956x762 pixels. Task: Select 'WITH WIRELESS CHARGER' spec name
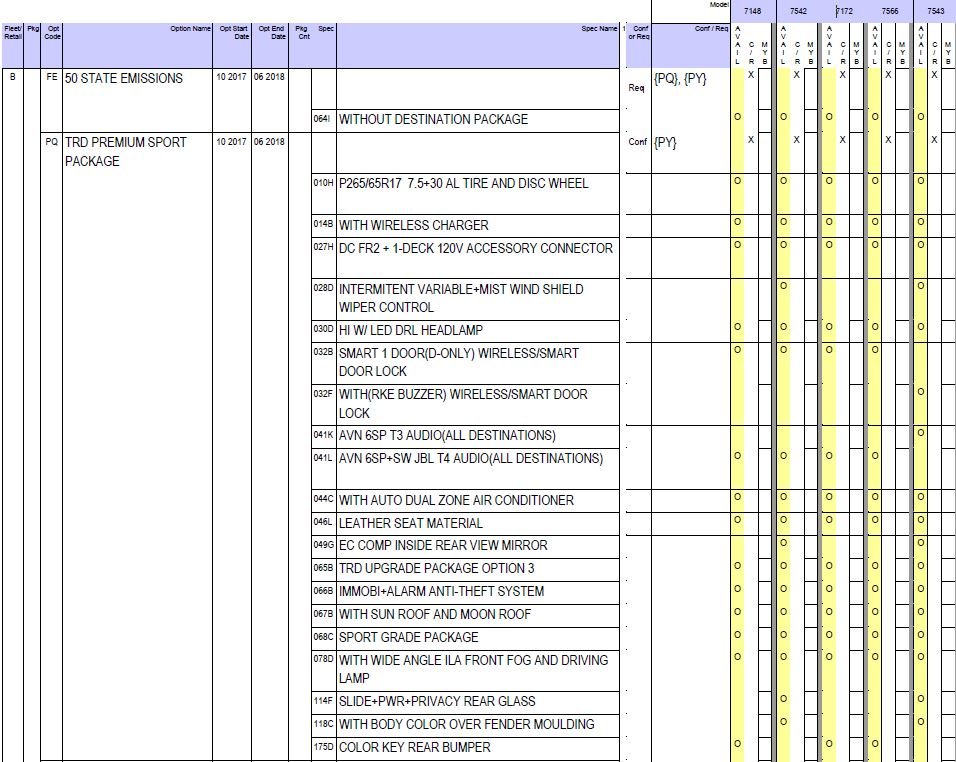point(413,225)
